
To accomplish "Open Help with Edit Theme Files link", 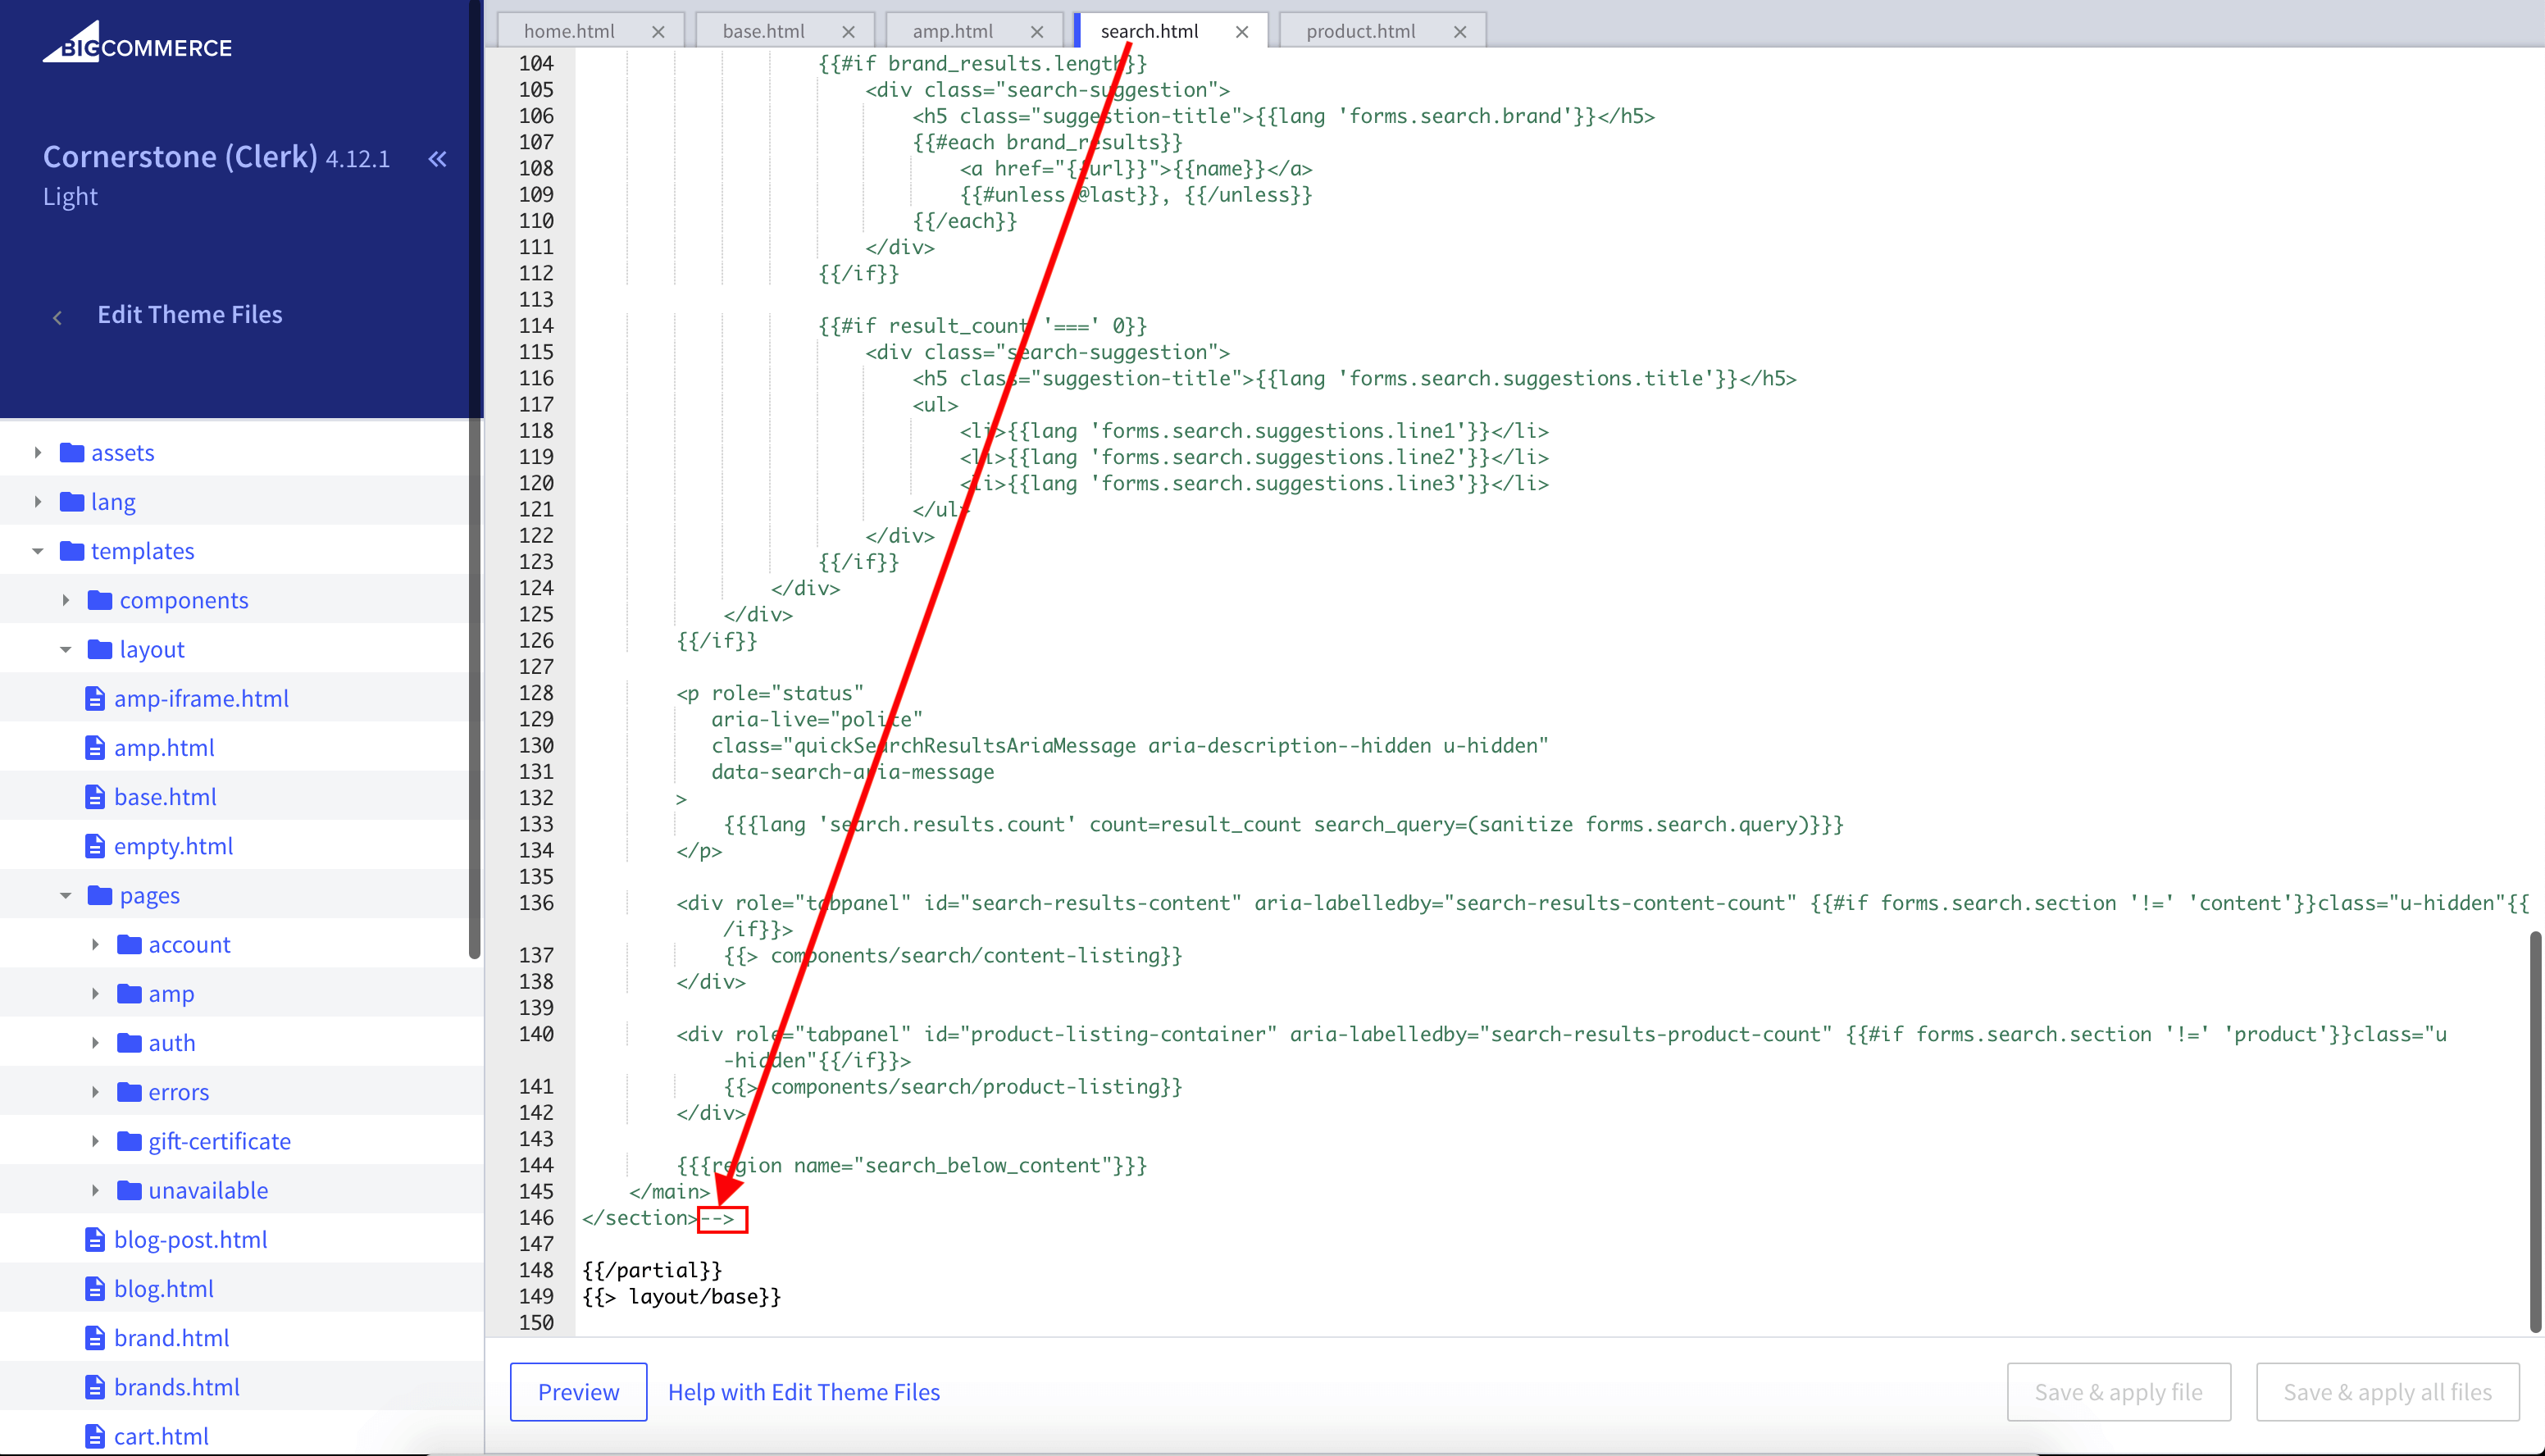I will [x=803, y=1391].
